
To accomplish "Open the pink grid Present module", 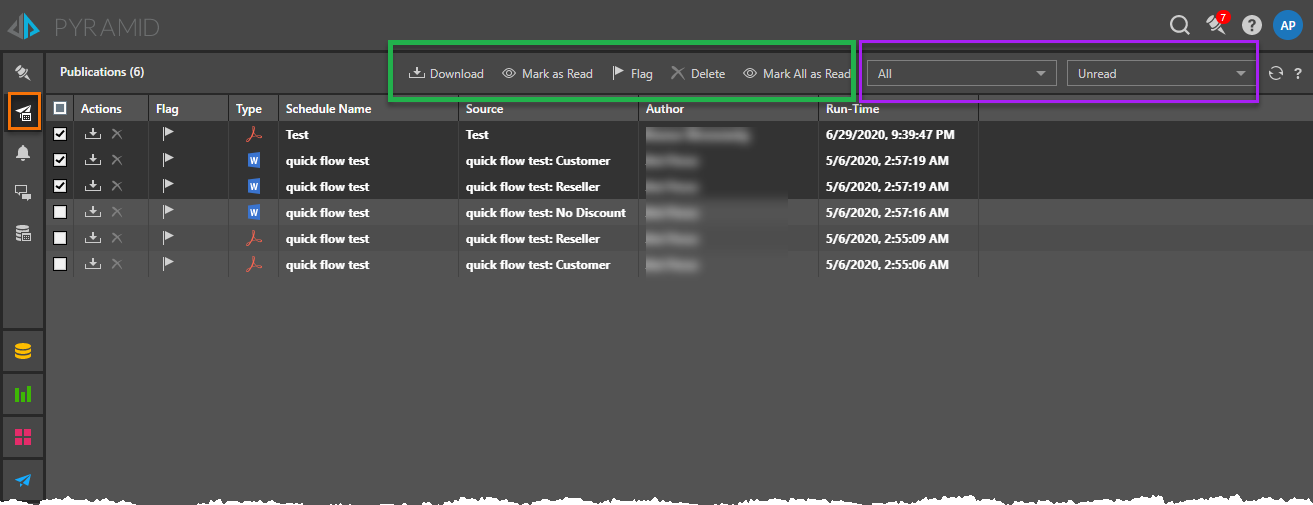I will coord(23,437).
